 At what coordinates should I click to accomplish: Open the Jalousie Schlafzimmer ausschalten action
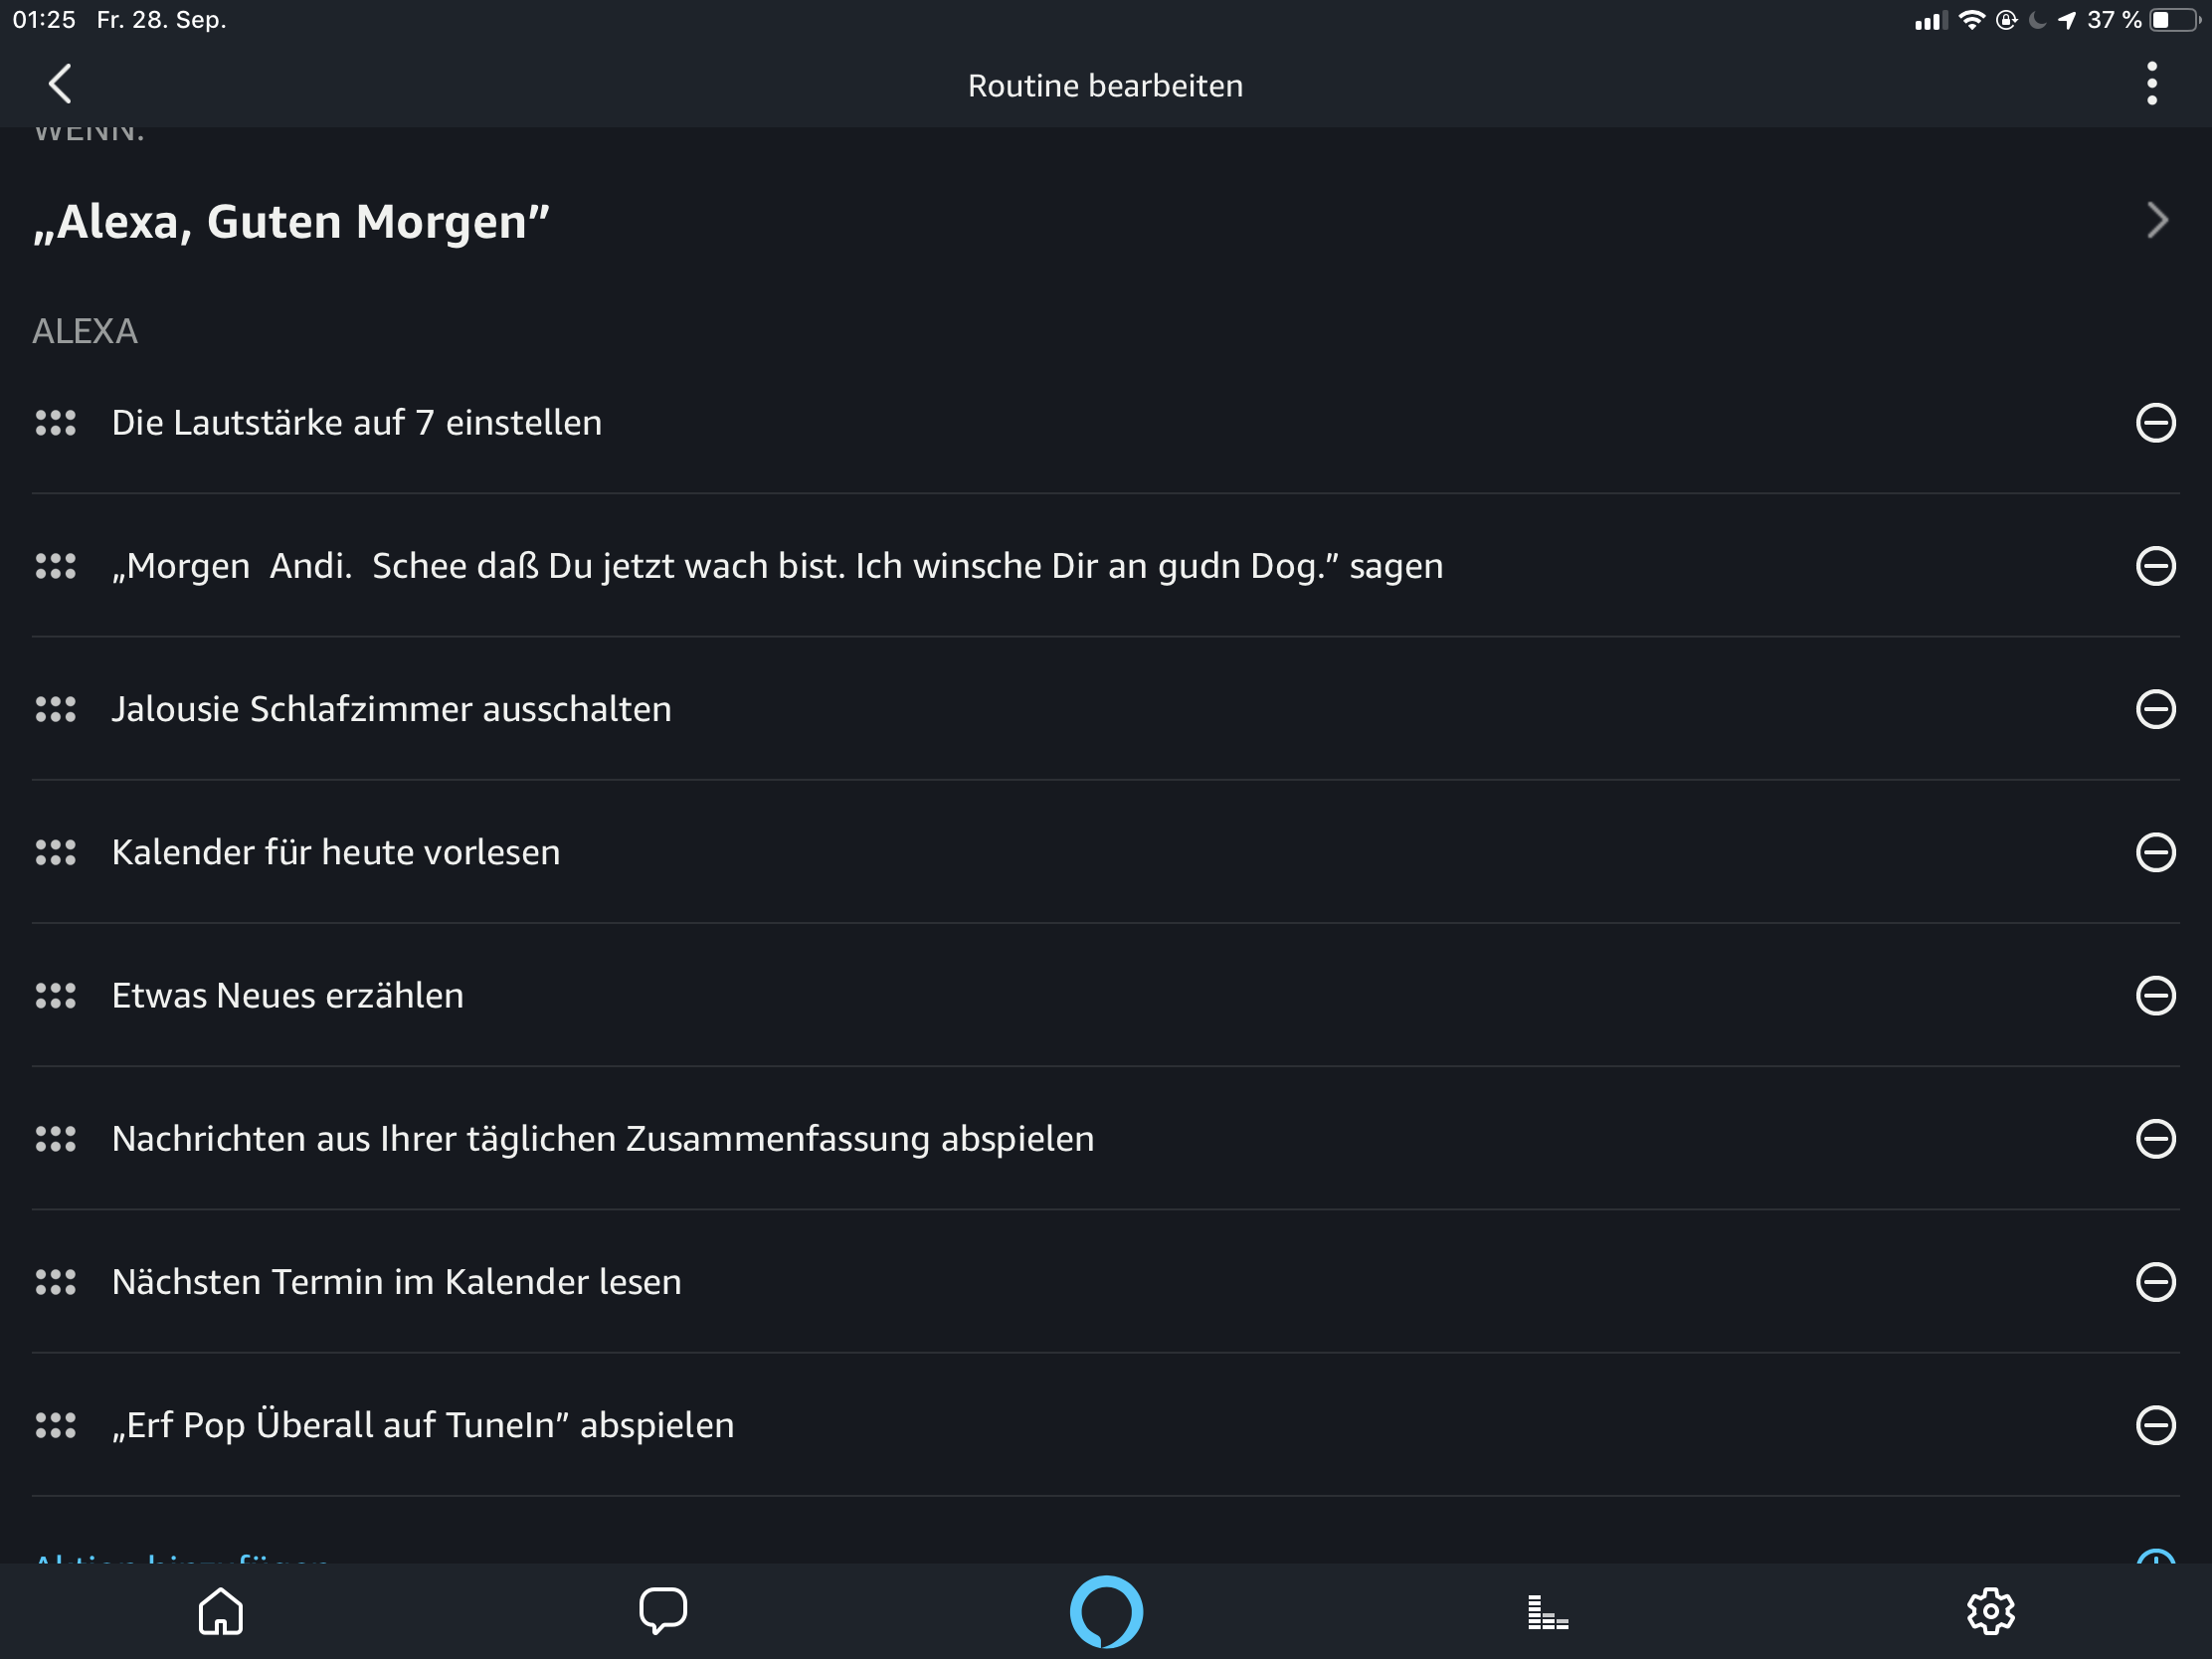coord(391,709)
